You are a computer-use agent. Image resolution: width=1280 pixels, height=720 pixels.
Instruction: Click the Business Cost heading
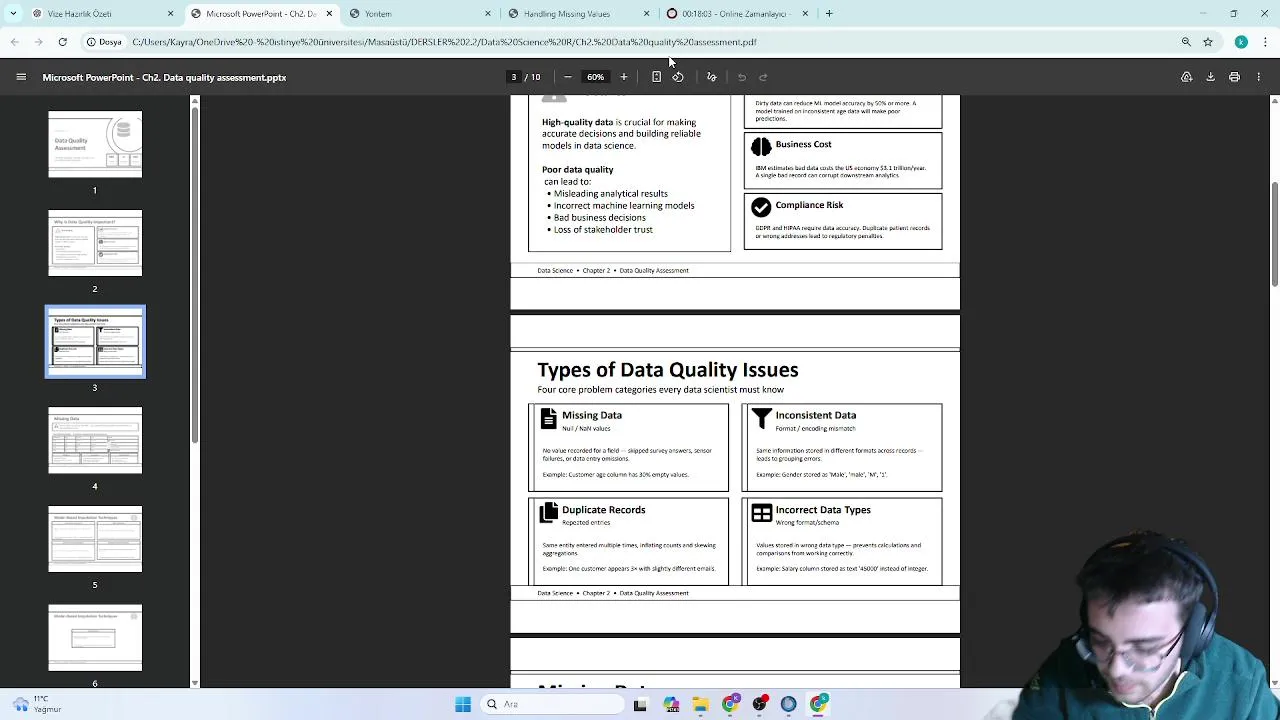click(803, 144)
